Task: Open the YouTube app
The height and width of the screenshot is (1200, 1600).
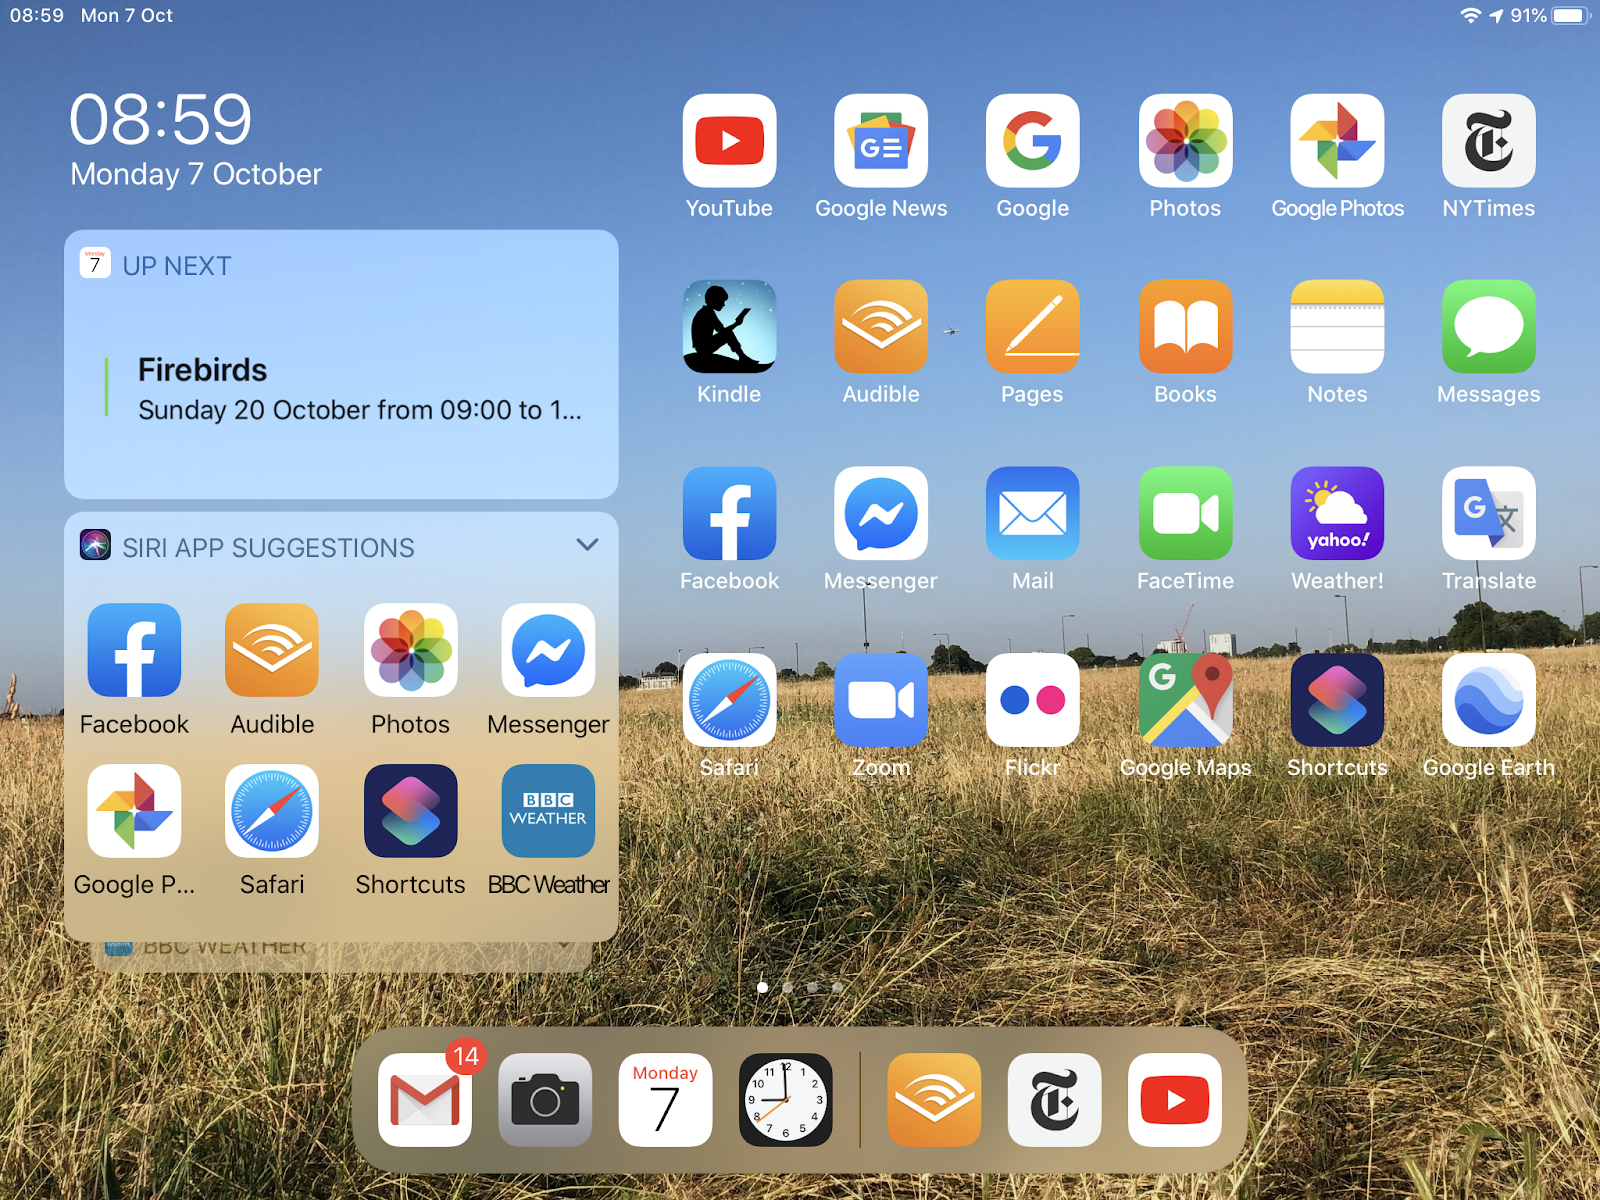Action: (x=729, y=140)
